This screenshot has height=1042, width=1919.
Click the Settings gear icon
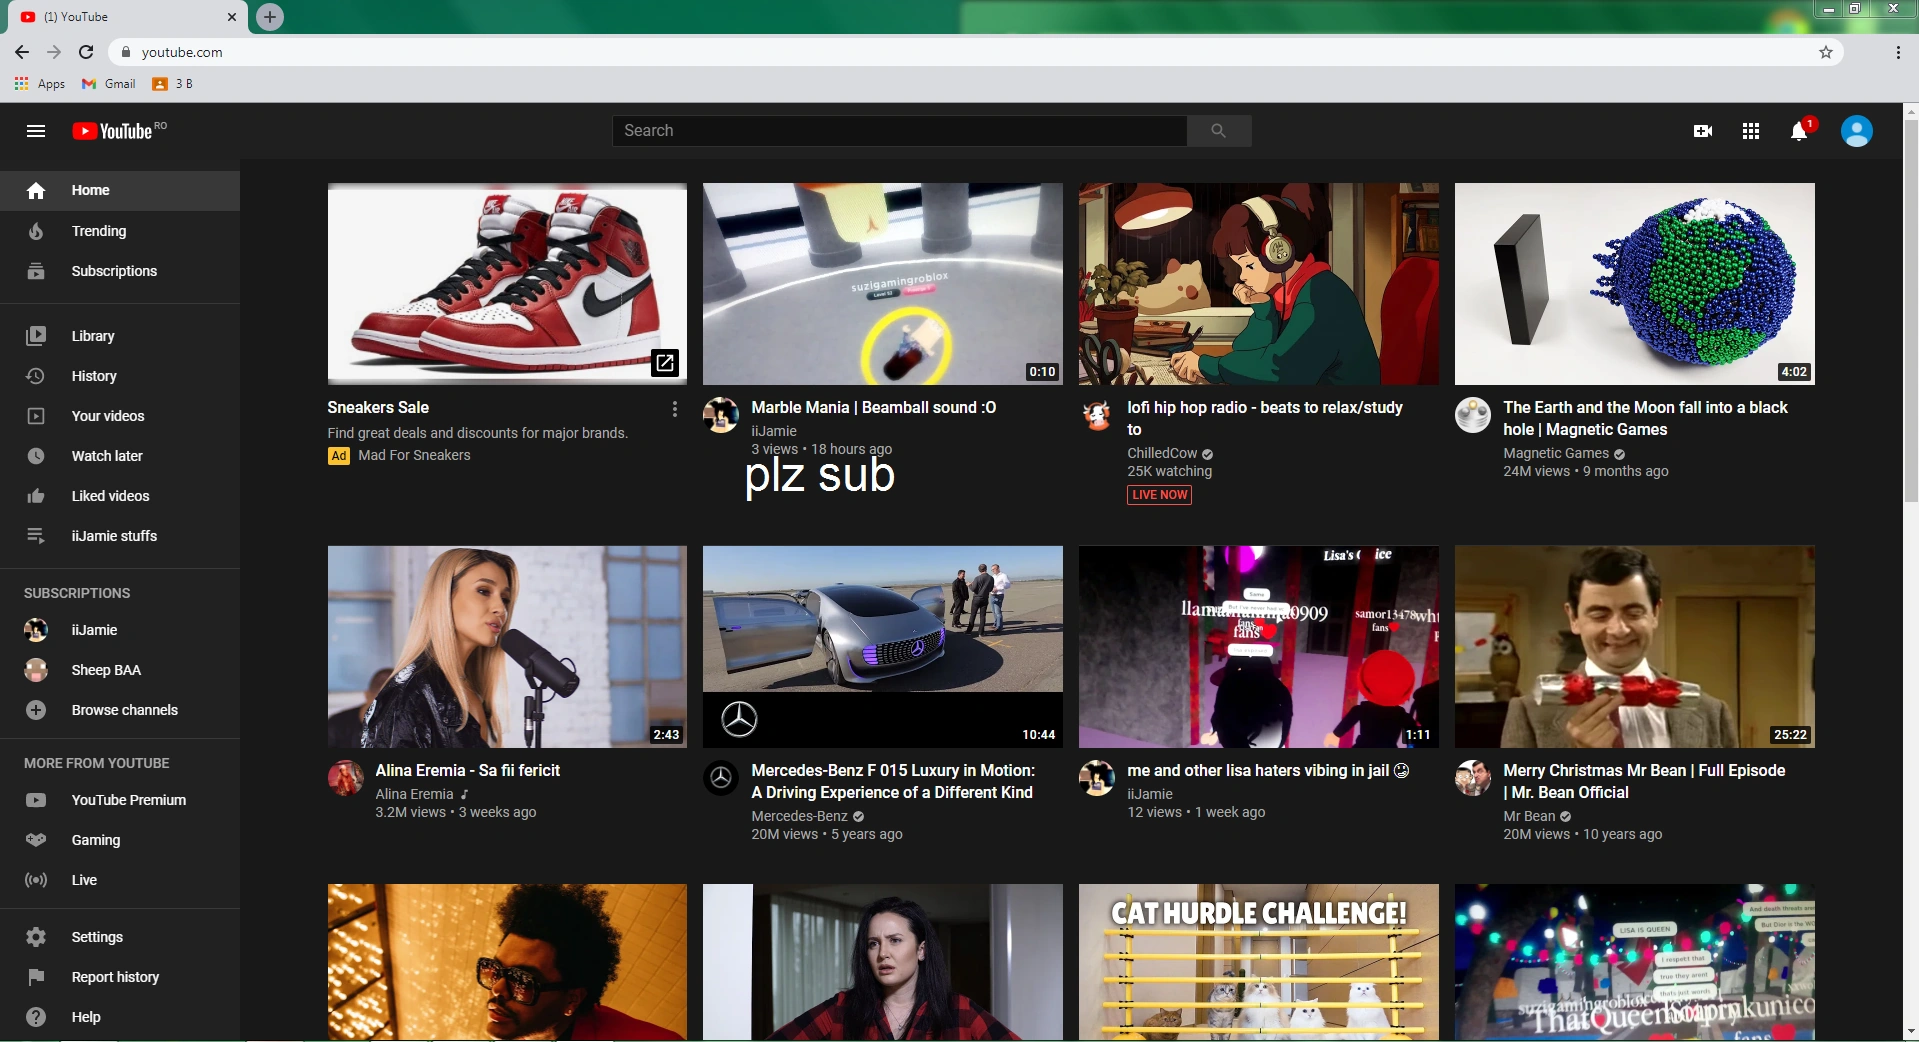pos(36,937)
